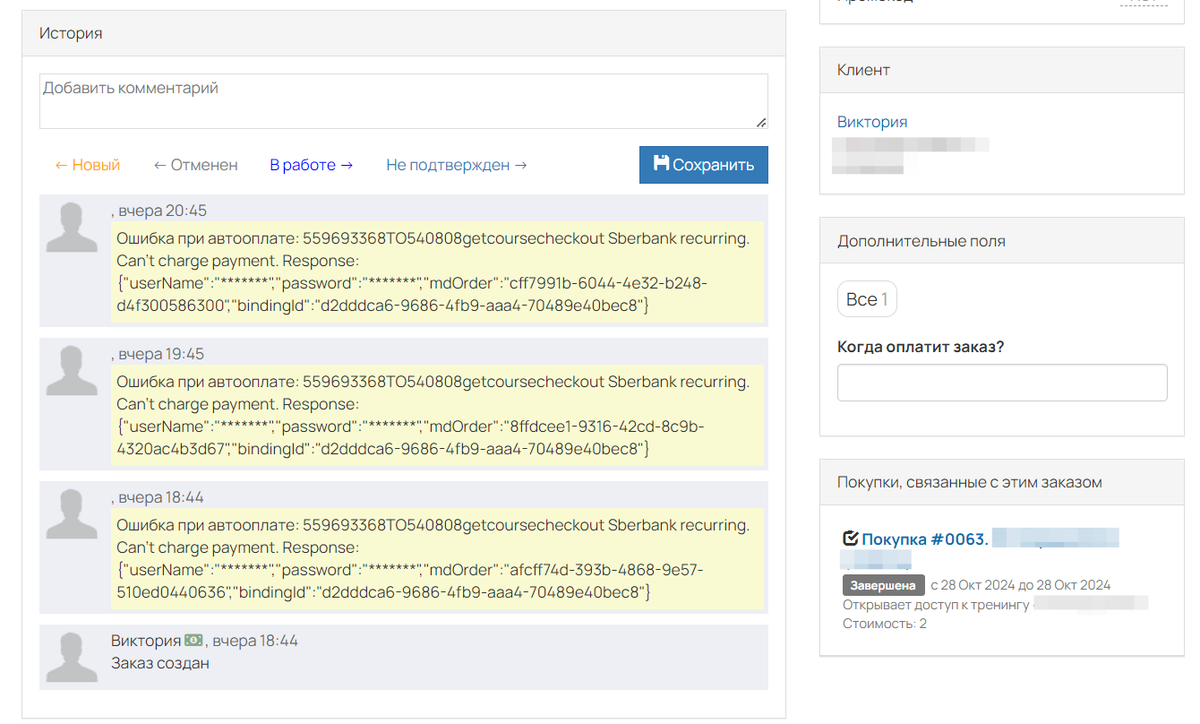Click the 'Когда оплатит заказ?' label
Image resolution: width=1200 pixels, height=724 pixels.
tap(920, 347)
